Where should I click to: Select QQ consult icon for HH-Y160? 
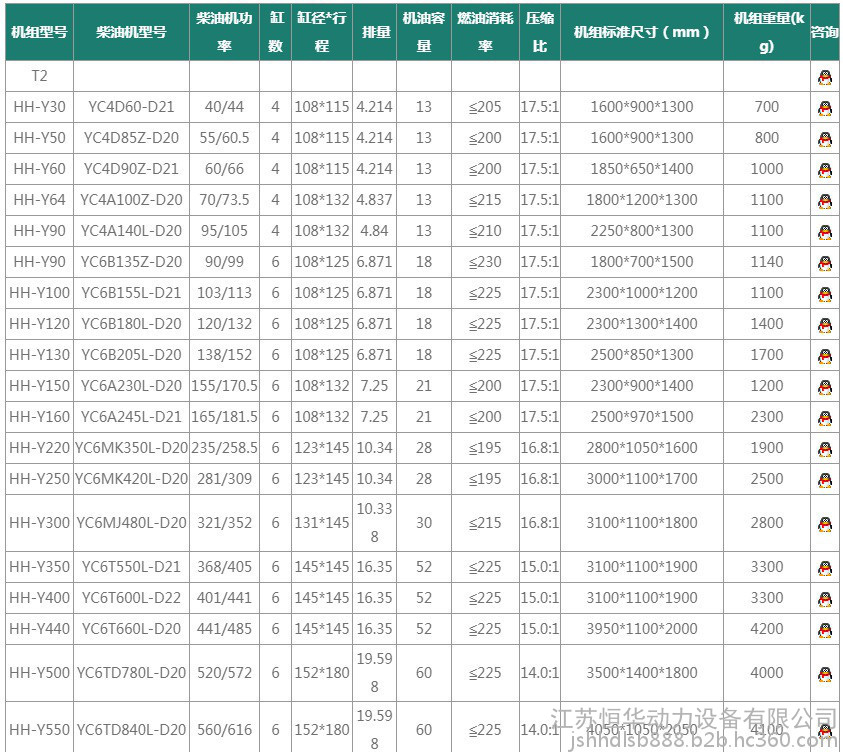coord(825,419)
